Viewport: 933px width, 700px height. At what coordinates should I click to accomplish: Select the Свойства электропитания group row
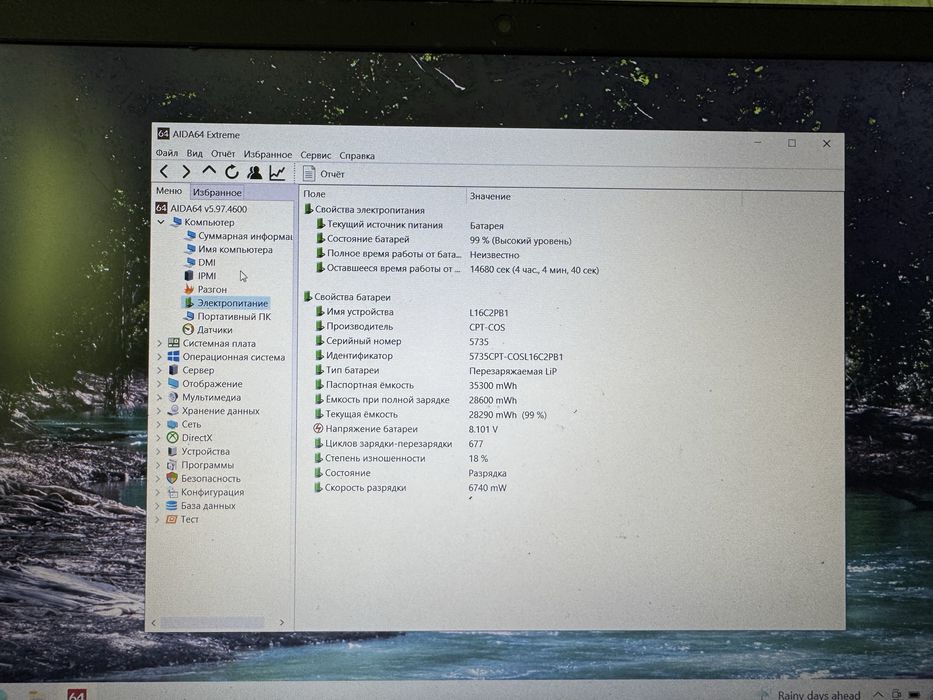coord(364,210)
